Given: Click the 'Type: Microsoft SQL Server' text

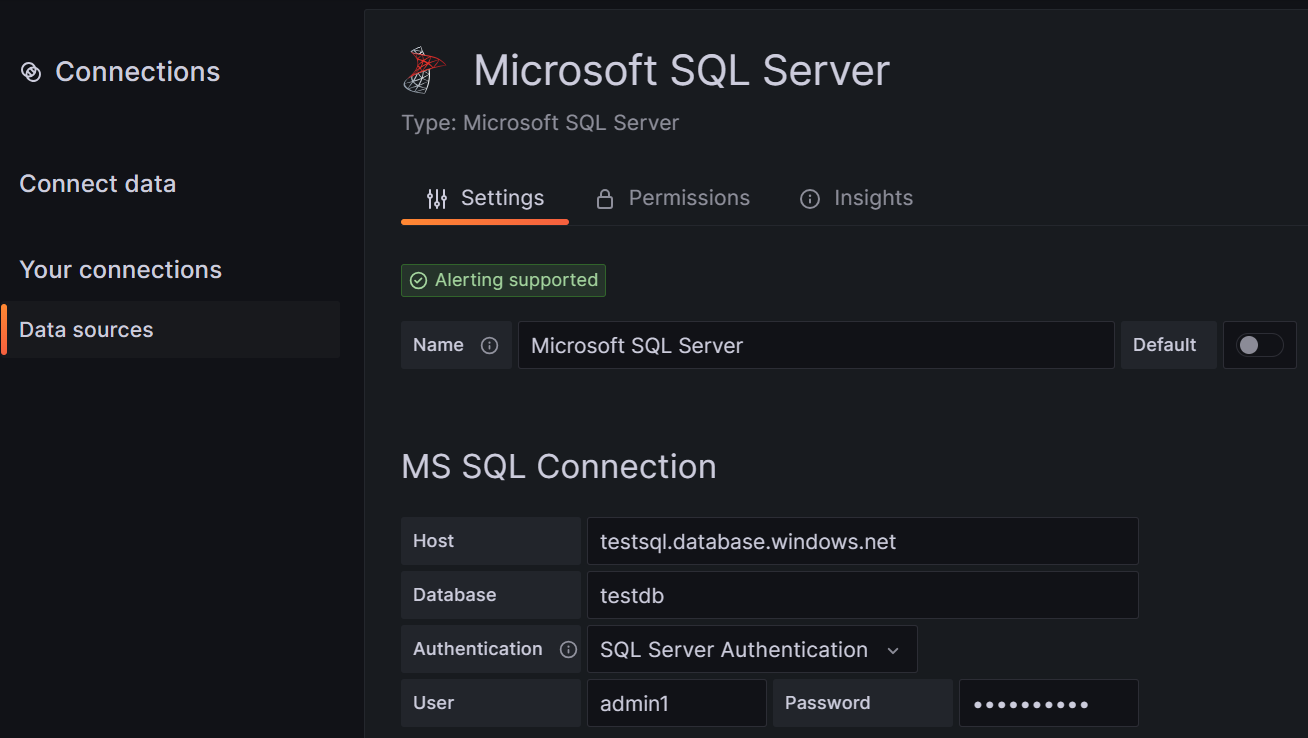Looking at the screenshot, I should click(540, 123).
